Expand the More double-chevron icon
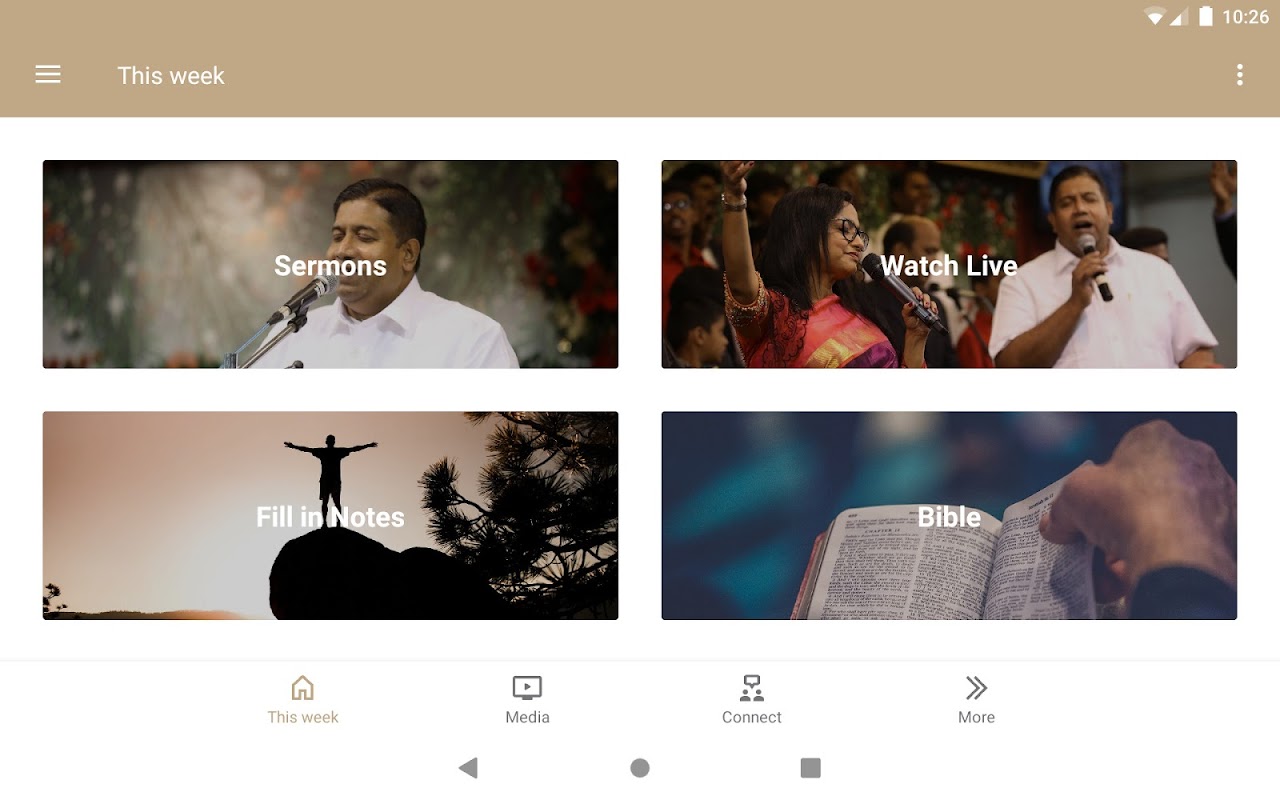This screenshot has height=800, width=1280. 976,688
